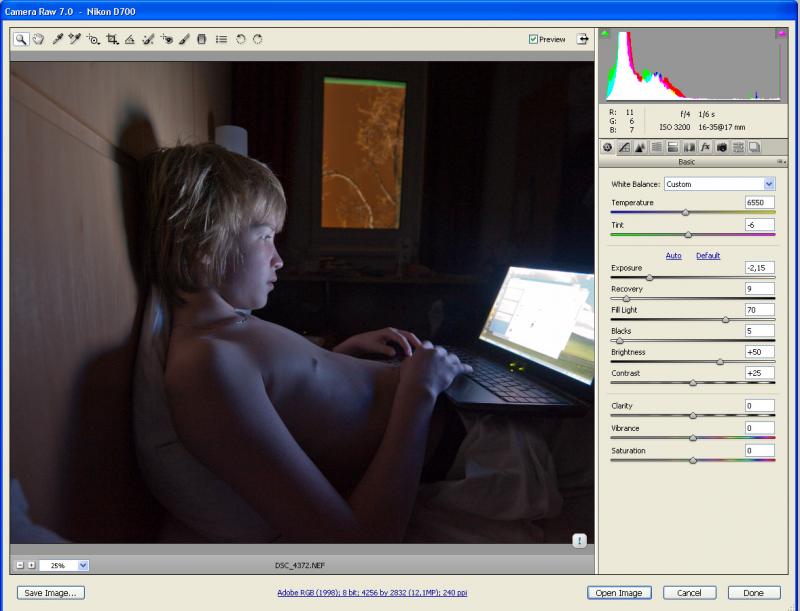800x611 pixels.
Task: Open the Lens Corrections tab
Action: tap(689, 147)
